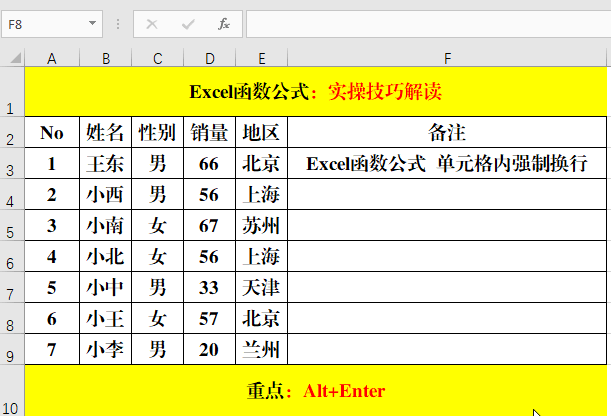Click the Insert Function fx icon

pyautogui.click(x=224, y=23)
